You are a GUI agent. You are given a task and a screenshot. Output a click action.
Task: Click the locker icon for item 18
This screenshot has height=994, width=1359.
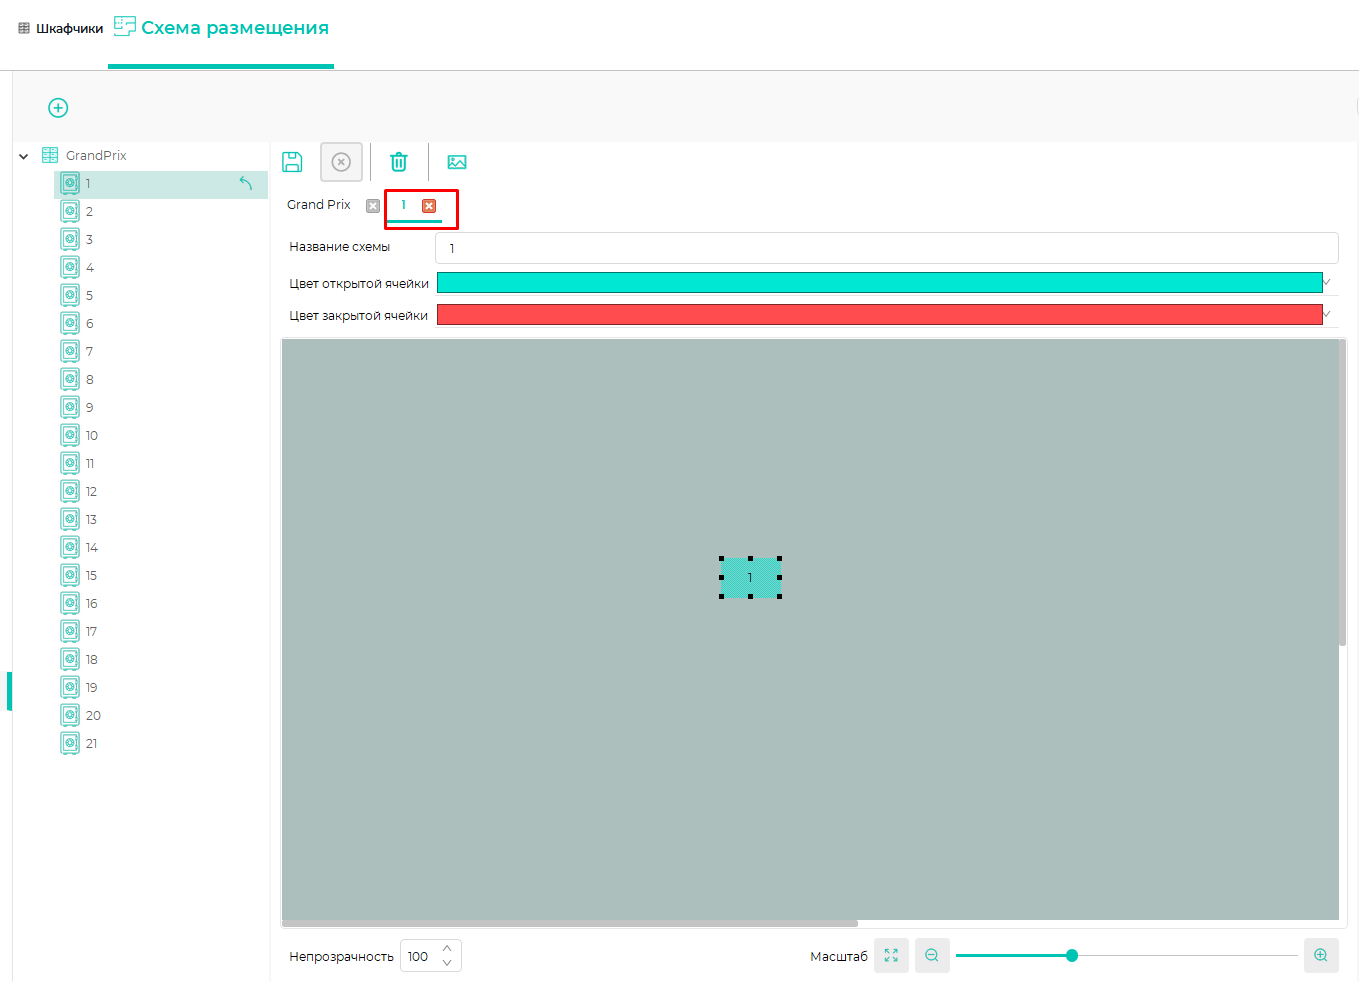click(x=70, y=659)
